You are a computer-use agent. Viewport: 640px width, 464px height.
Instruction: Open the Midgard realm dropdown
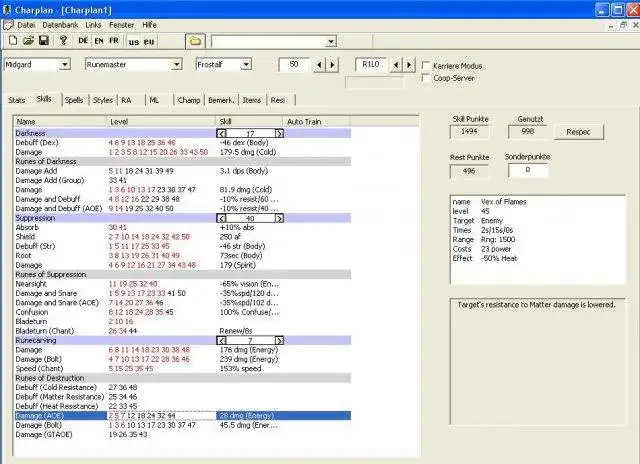(64, 65)
